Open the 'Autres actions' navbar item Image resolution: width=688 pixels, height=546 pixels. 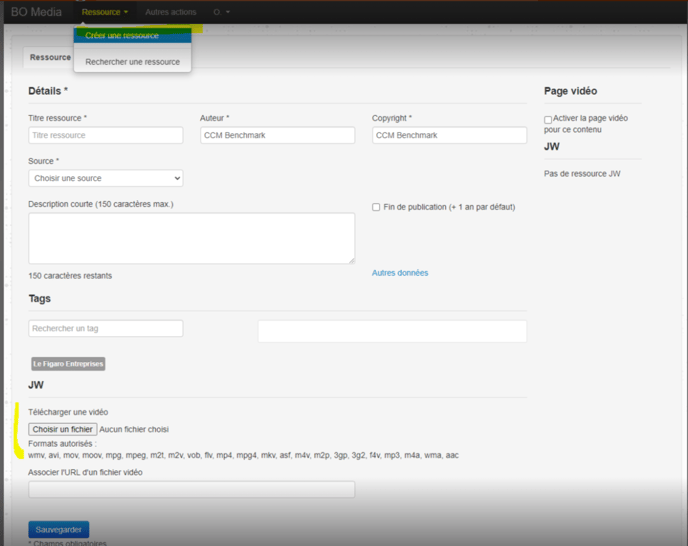170,12
